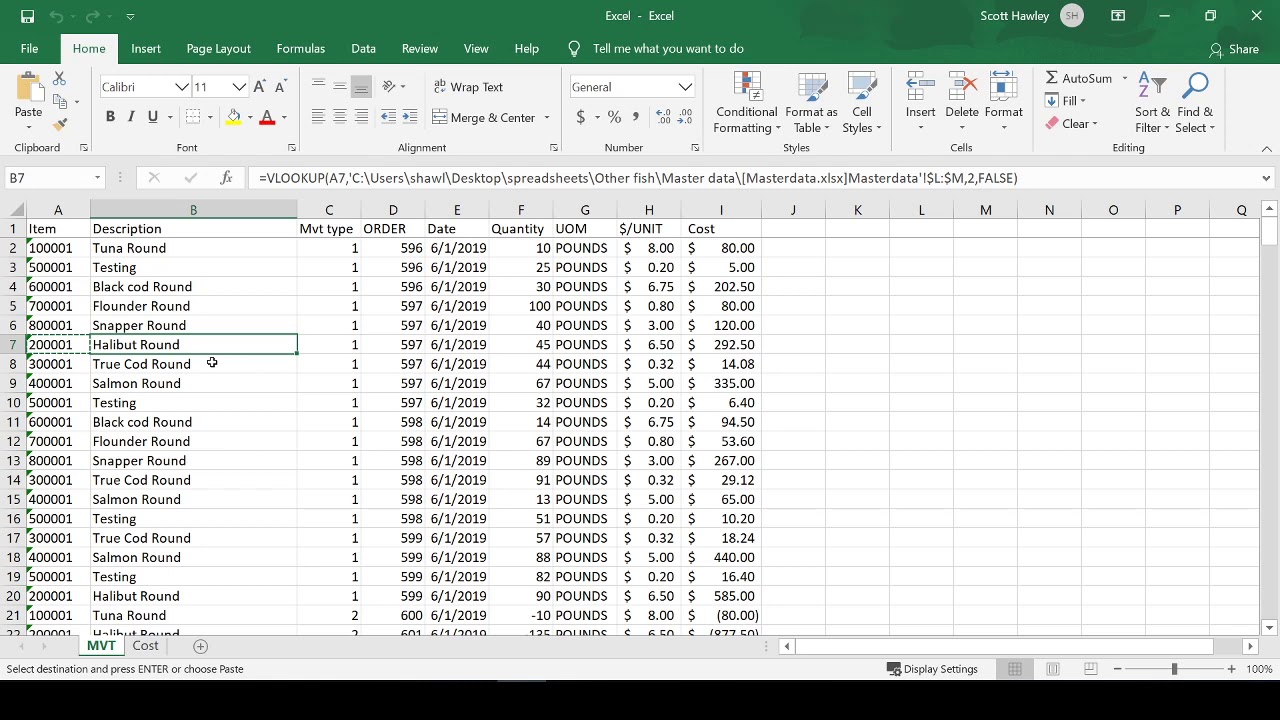1280x720 pixels.
Task: Toggle Bold formatting
Action: tap(110, 117)
